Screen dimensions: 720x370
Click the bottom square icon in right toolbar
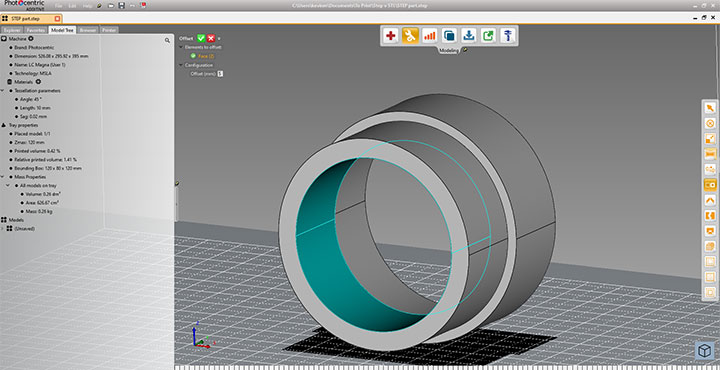click(x=710, y=292)
